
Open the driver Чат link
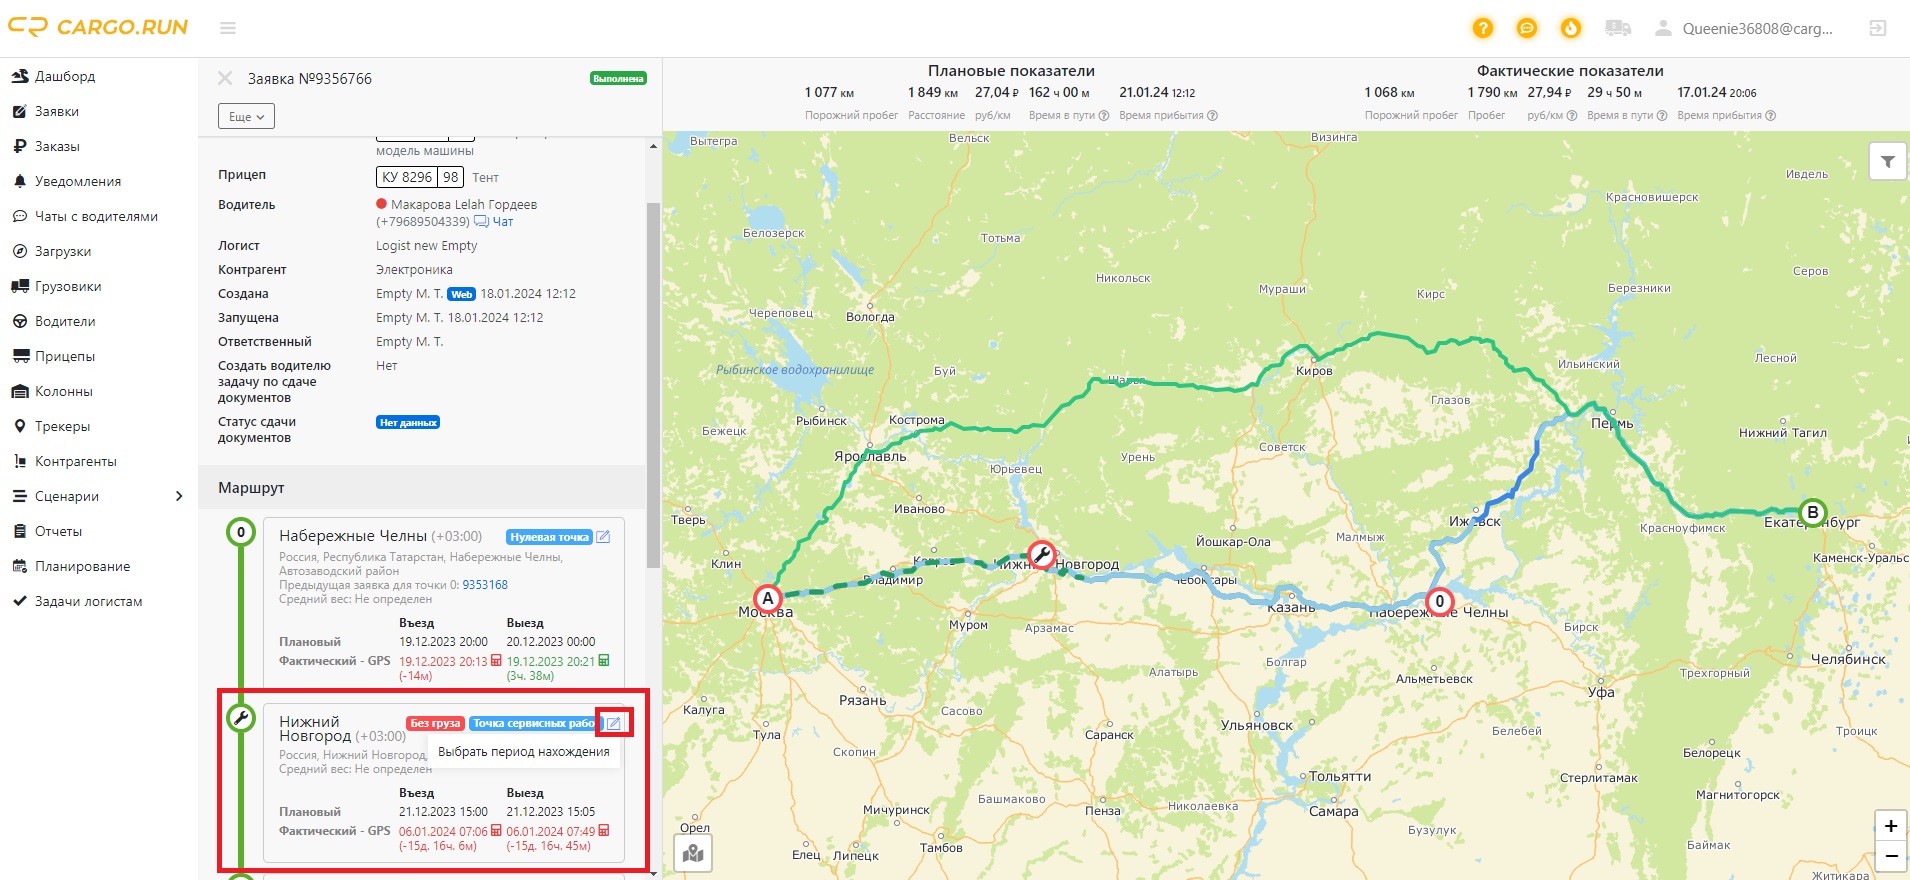click(502, 222)
